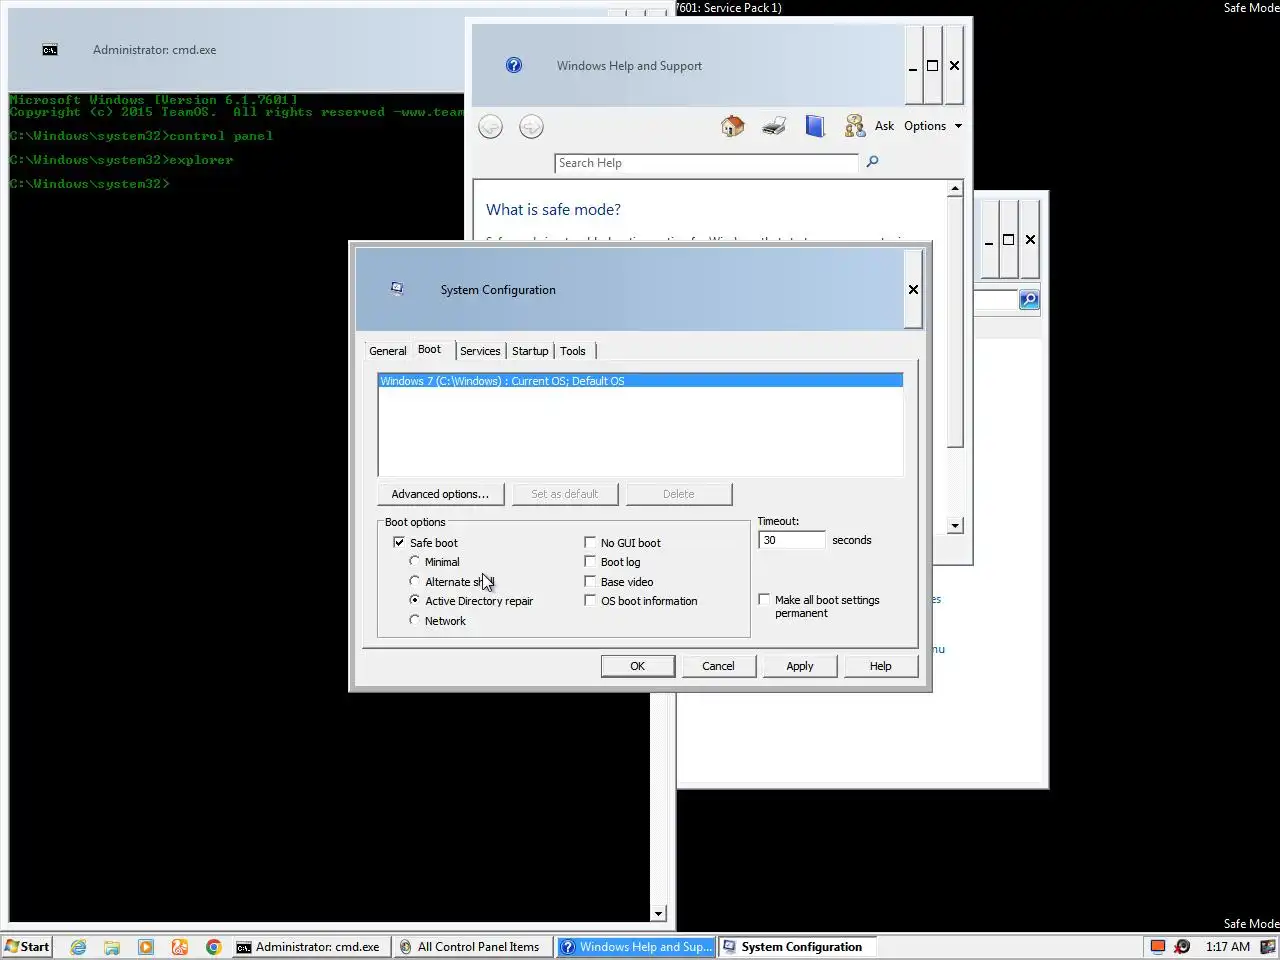Select Windows 7 boot entry in list
The width and height of the screenshot is (1280, 960).
pos(640,381)
